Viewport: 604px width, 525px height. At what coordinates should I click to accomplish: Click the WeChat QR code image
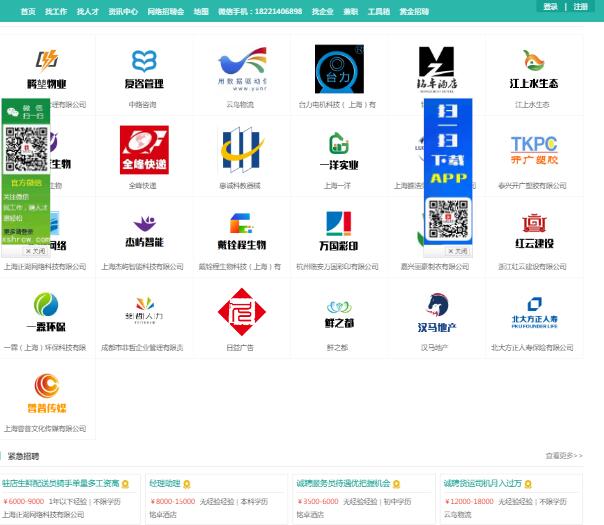[x=26, y=149]
